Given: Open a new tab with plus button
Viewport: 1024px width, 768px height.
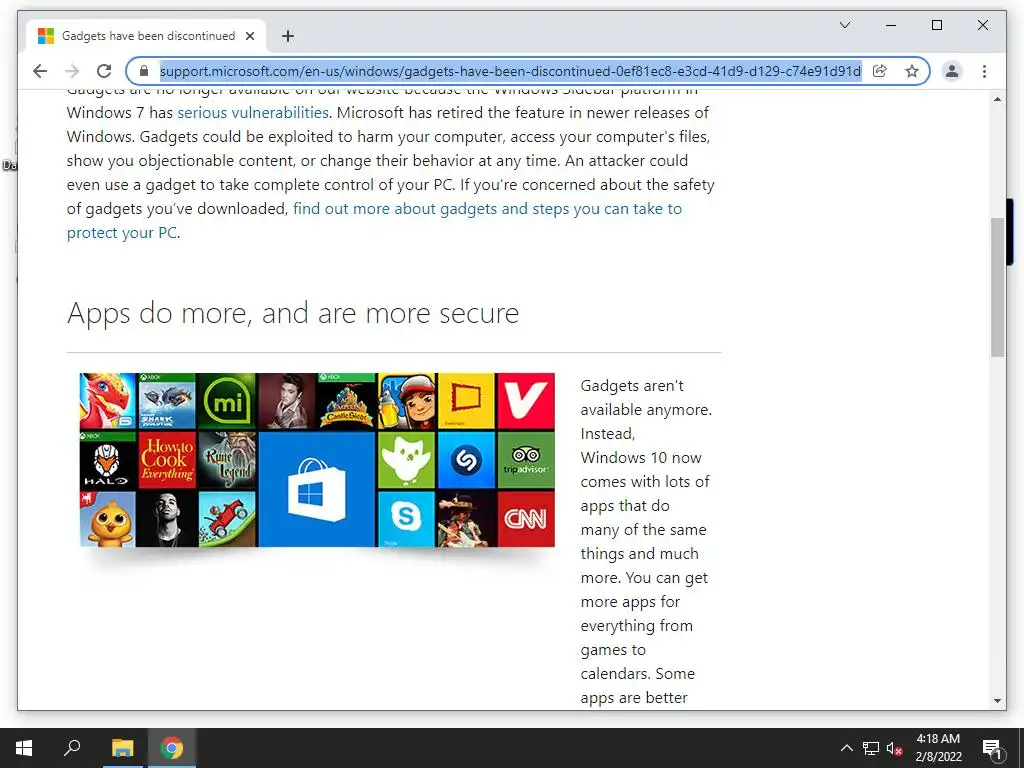Looking at the screenshot, I should (x=287, y=36).
